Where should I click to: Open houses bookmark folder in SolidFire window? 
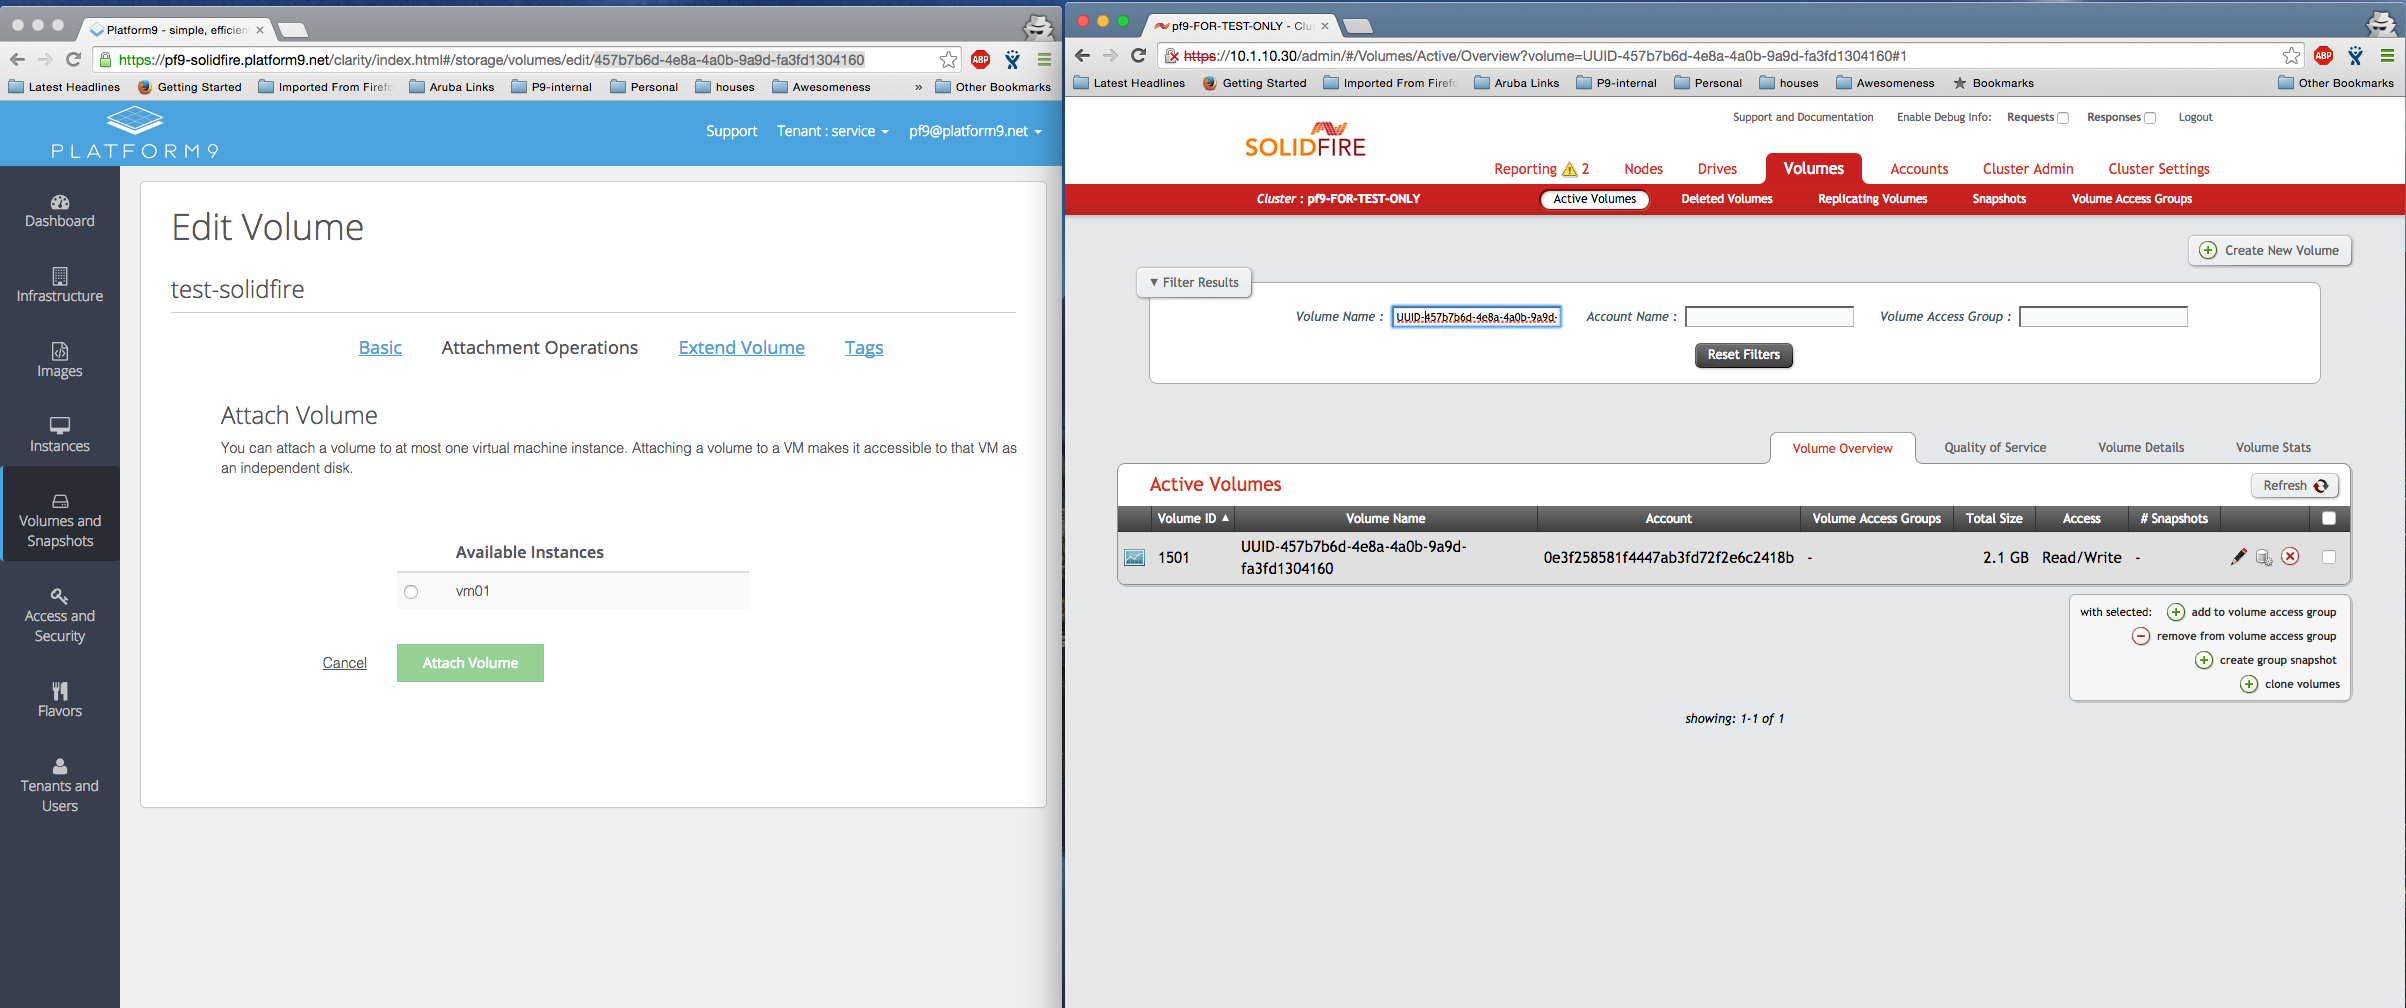(1789, 83)
